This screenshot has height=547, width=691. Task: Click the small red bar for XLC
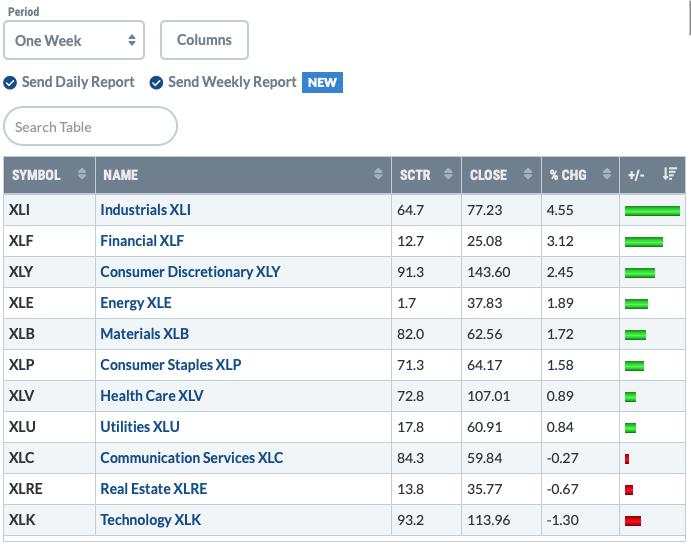627,459
